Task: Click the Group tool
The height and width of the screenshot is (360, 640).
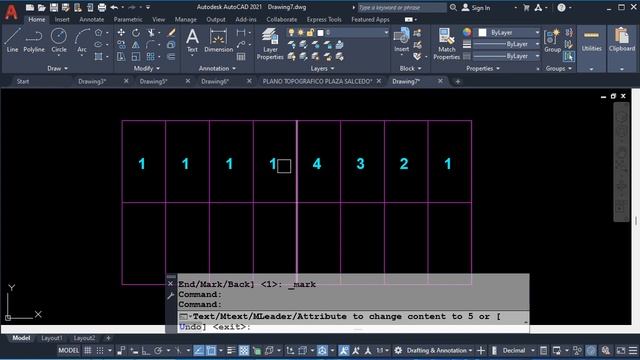Action: point(552,41)
